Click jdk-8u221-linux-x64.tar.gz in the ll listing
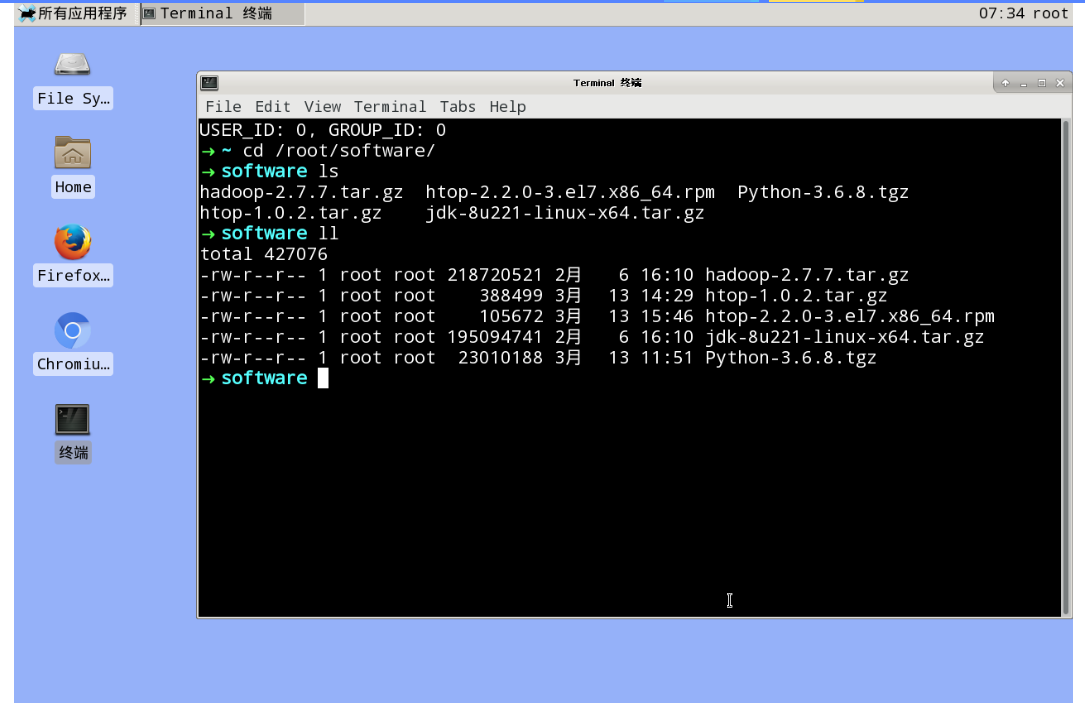 (x=844, y=338)
